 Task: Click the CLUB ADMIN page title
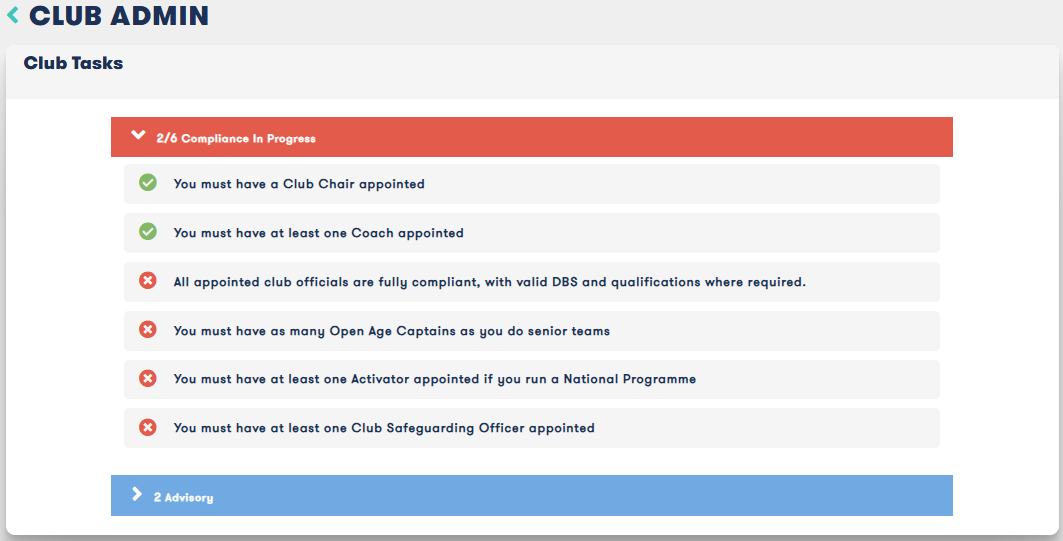pos(119,16)
